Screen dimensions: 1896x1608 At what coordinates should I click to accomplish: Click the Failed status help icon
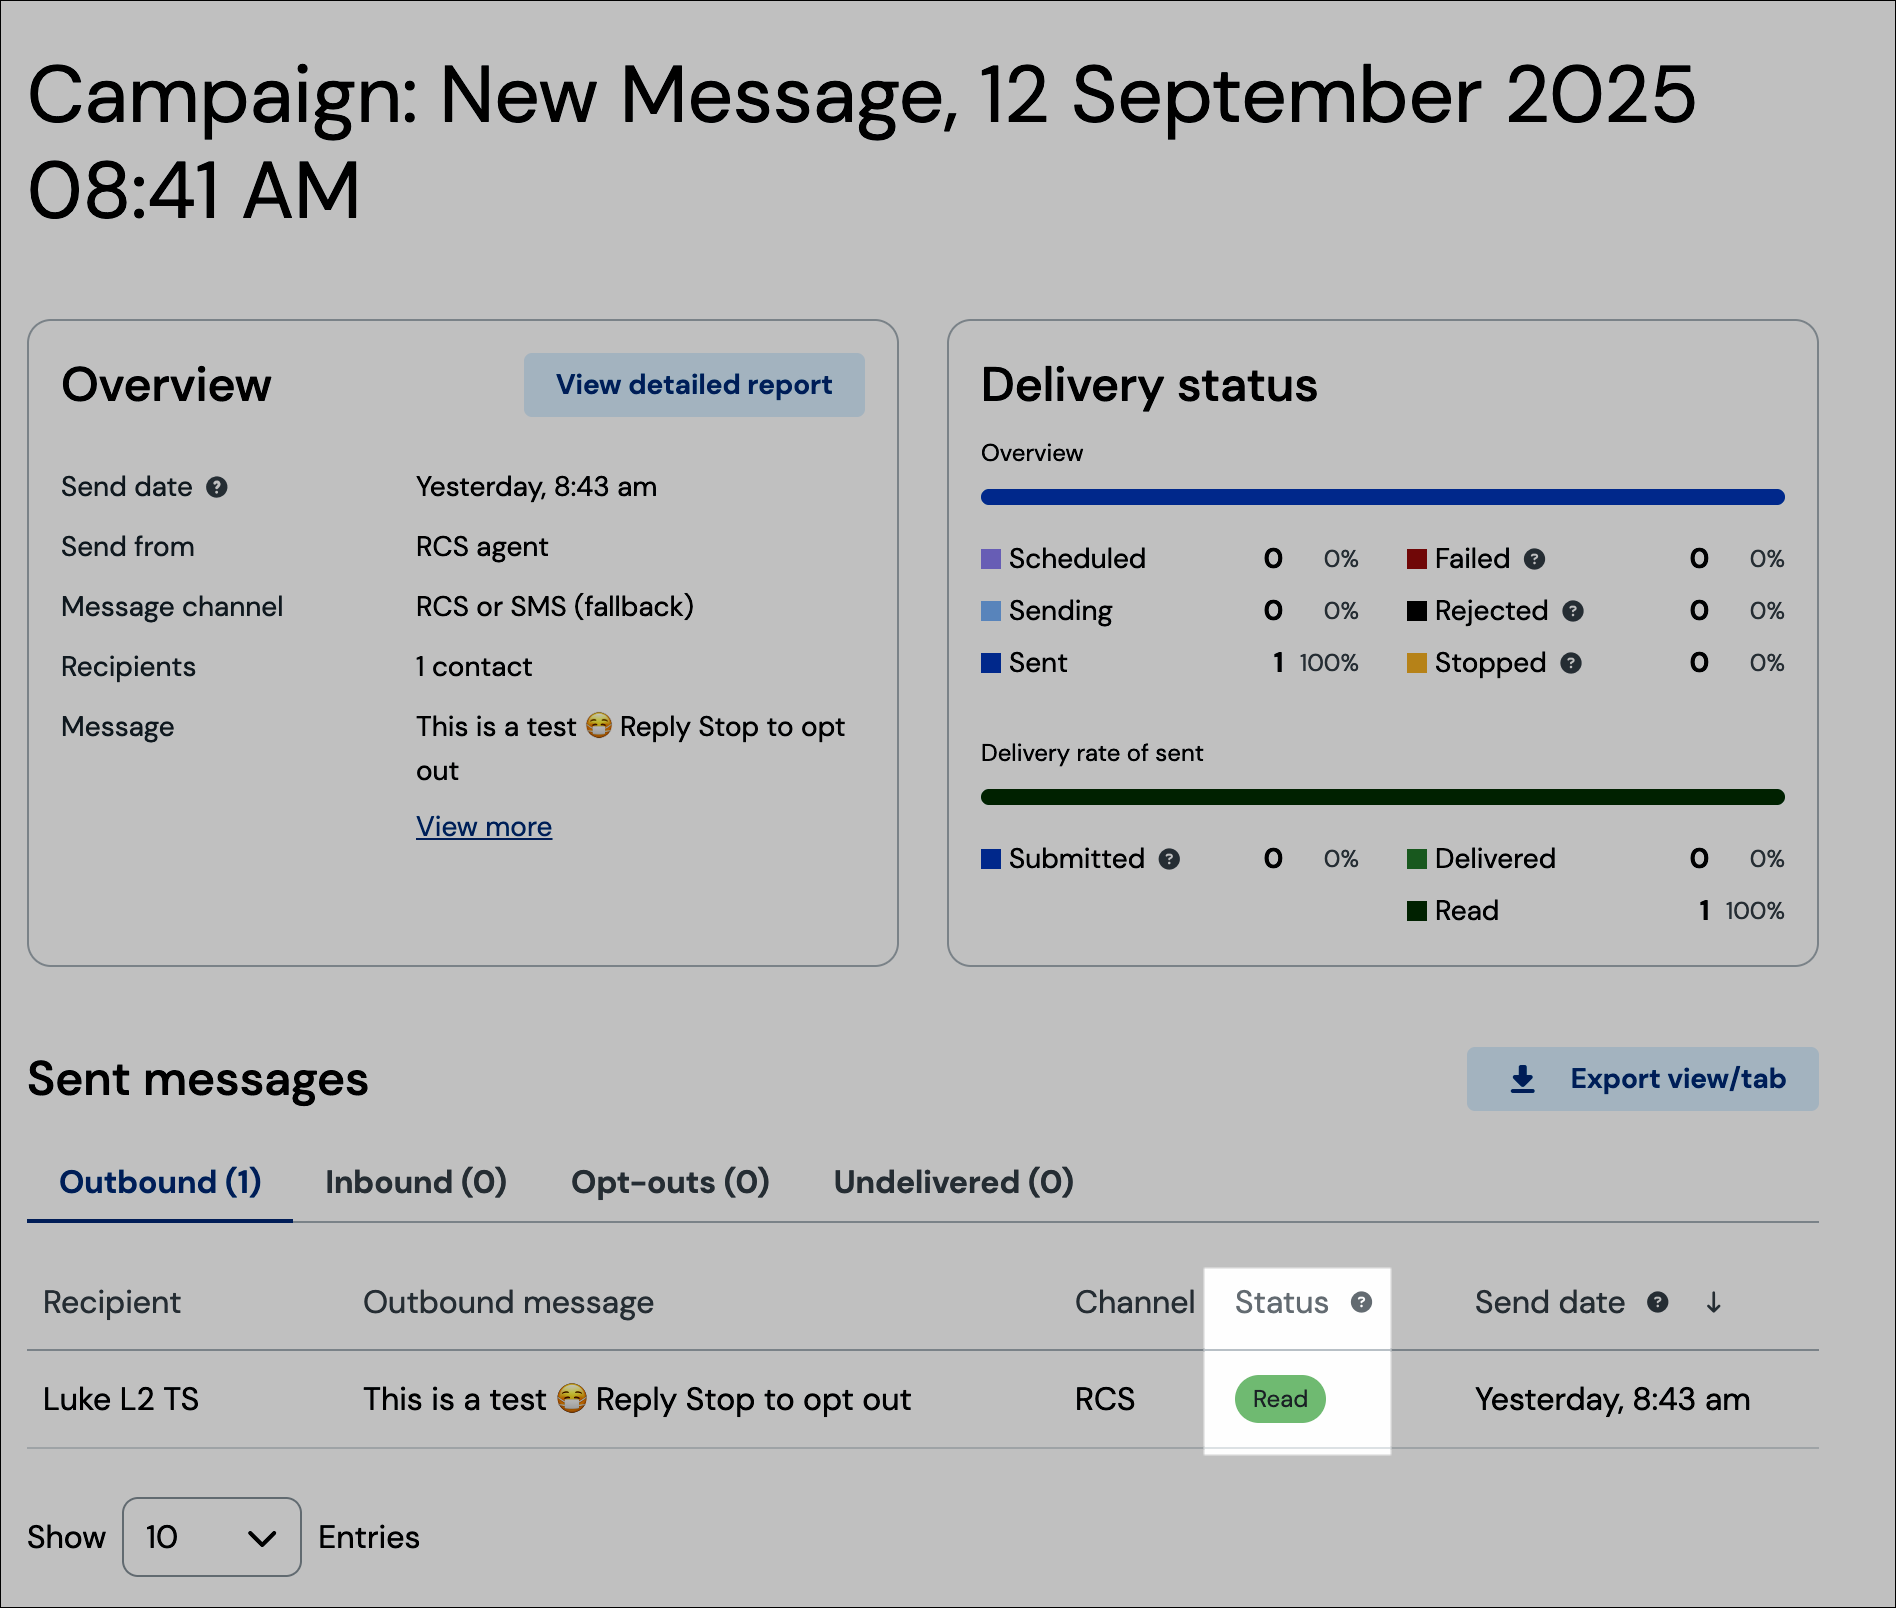[1535, 559]
